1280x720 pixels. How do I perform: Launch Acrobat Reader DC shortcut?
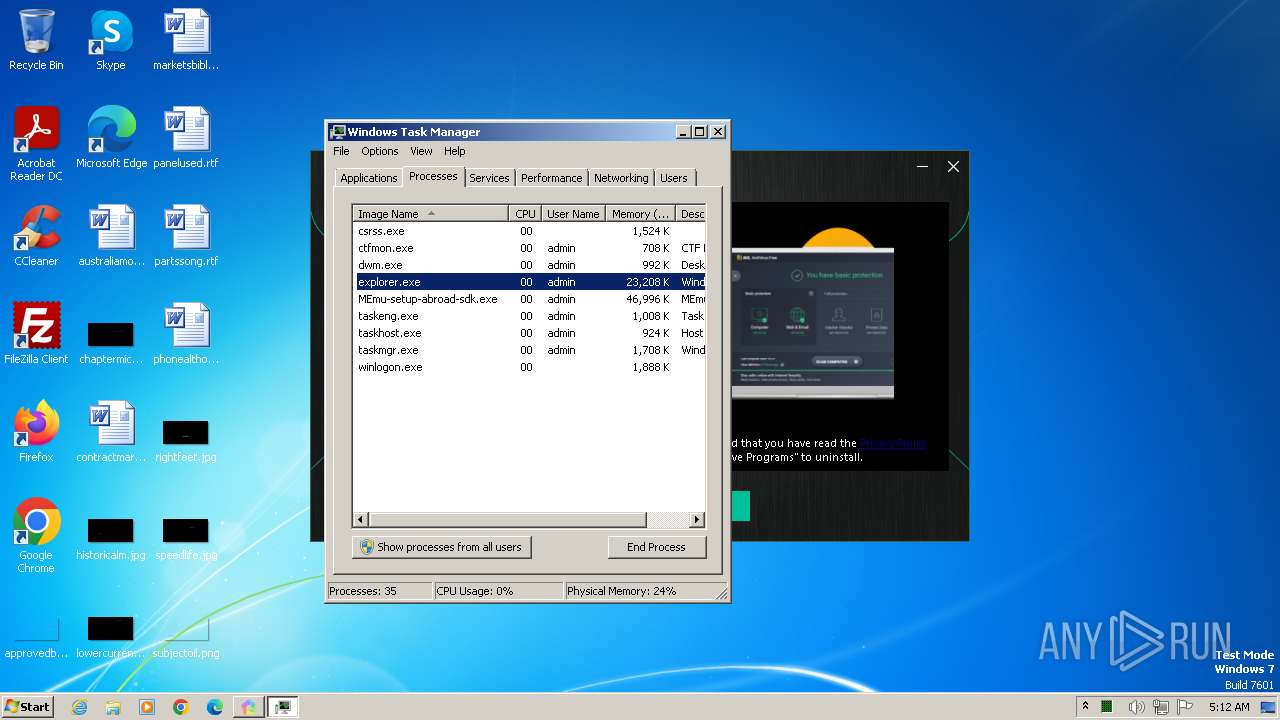coord(36,144)
